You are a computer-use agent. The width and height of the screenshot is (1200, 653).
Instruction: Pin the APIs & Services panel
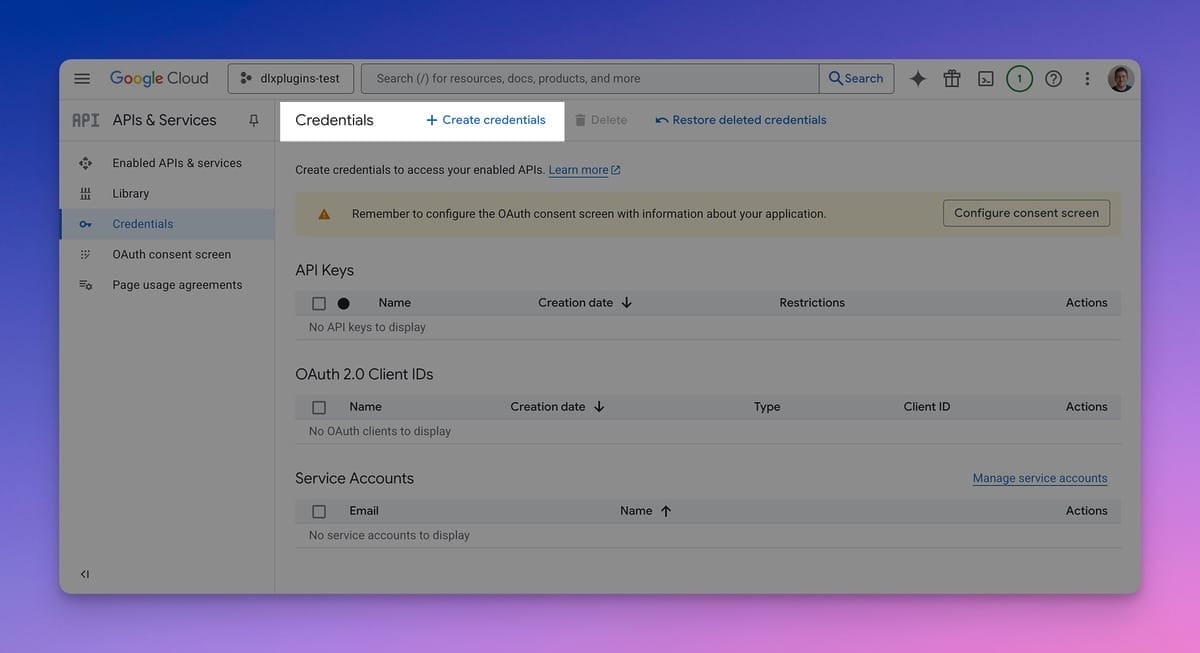click(x=253, y=120)
